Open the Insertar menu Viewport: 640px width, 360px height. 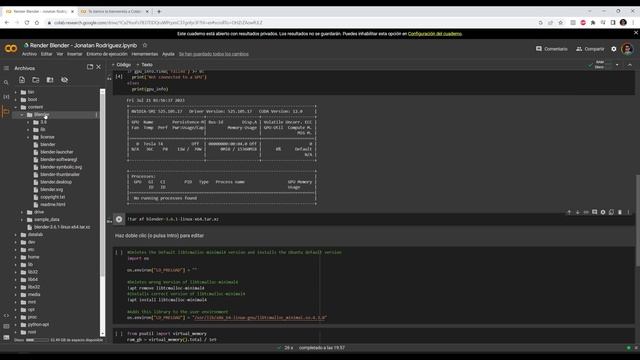click(x=75, y=54)
